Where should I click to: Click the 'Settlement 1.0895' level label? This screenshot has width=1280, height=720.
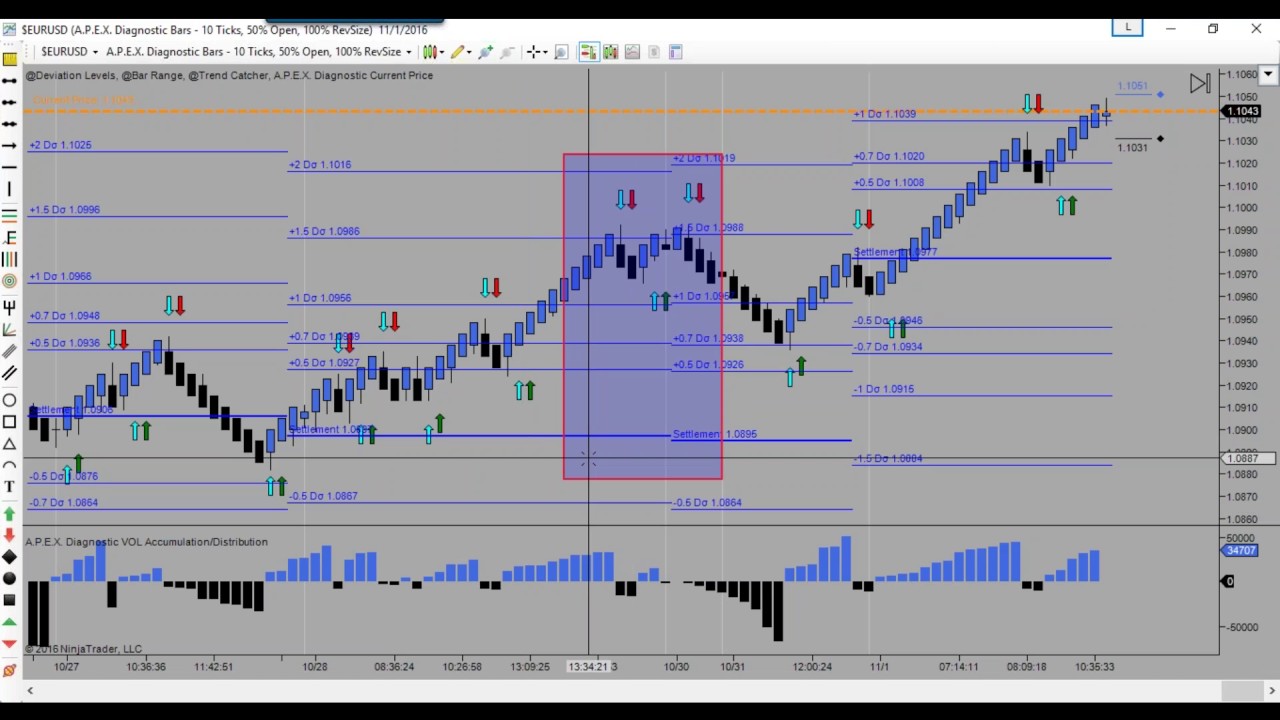[714, 434]
